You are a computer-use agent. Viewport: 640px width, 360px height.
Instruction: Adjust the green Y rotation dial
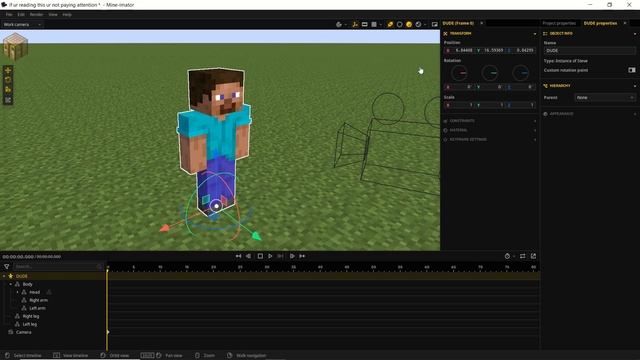click(x=490, y=73)
